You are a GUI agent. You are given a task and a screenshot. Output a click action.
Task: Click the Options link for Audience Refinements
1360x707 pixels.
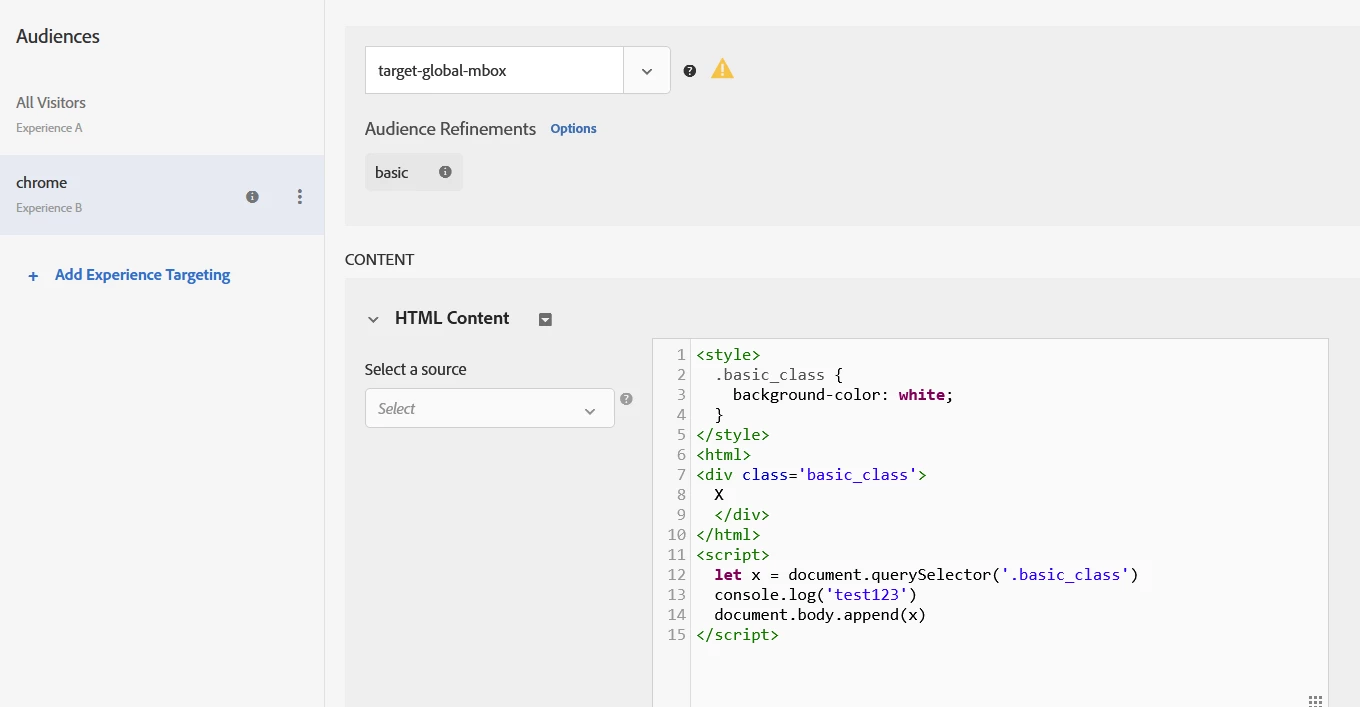573,128
